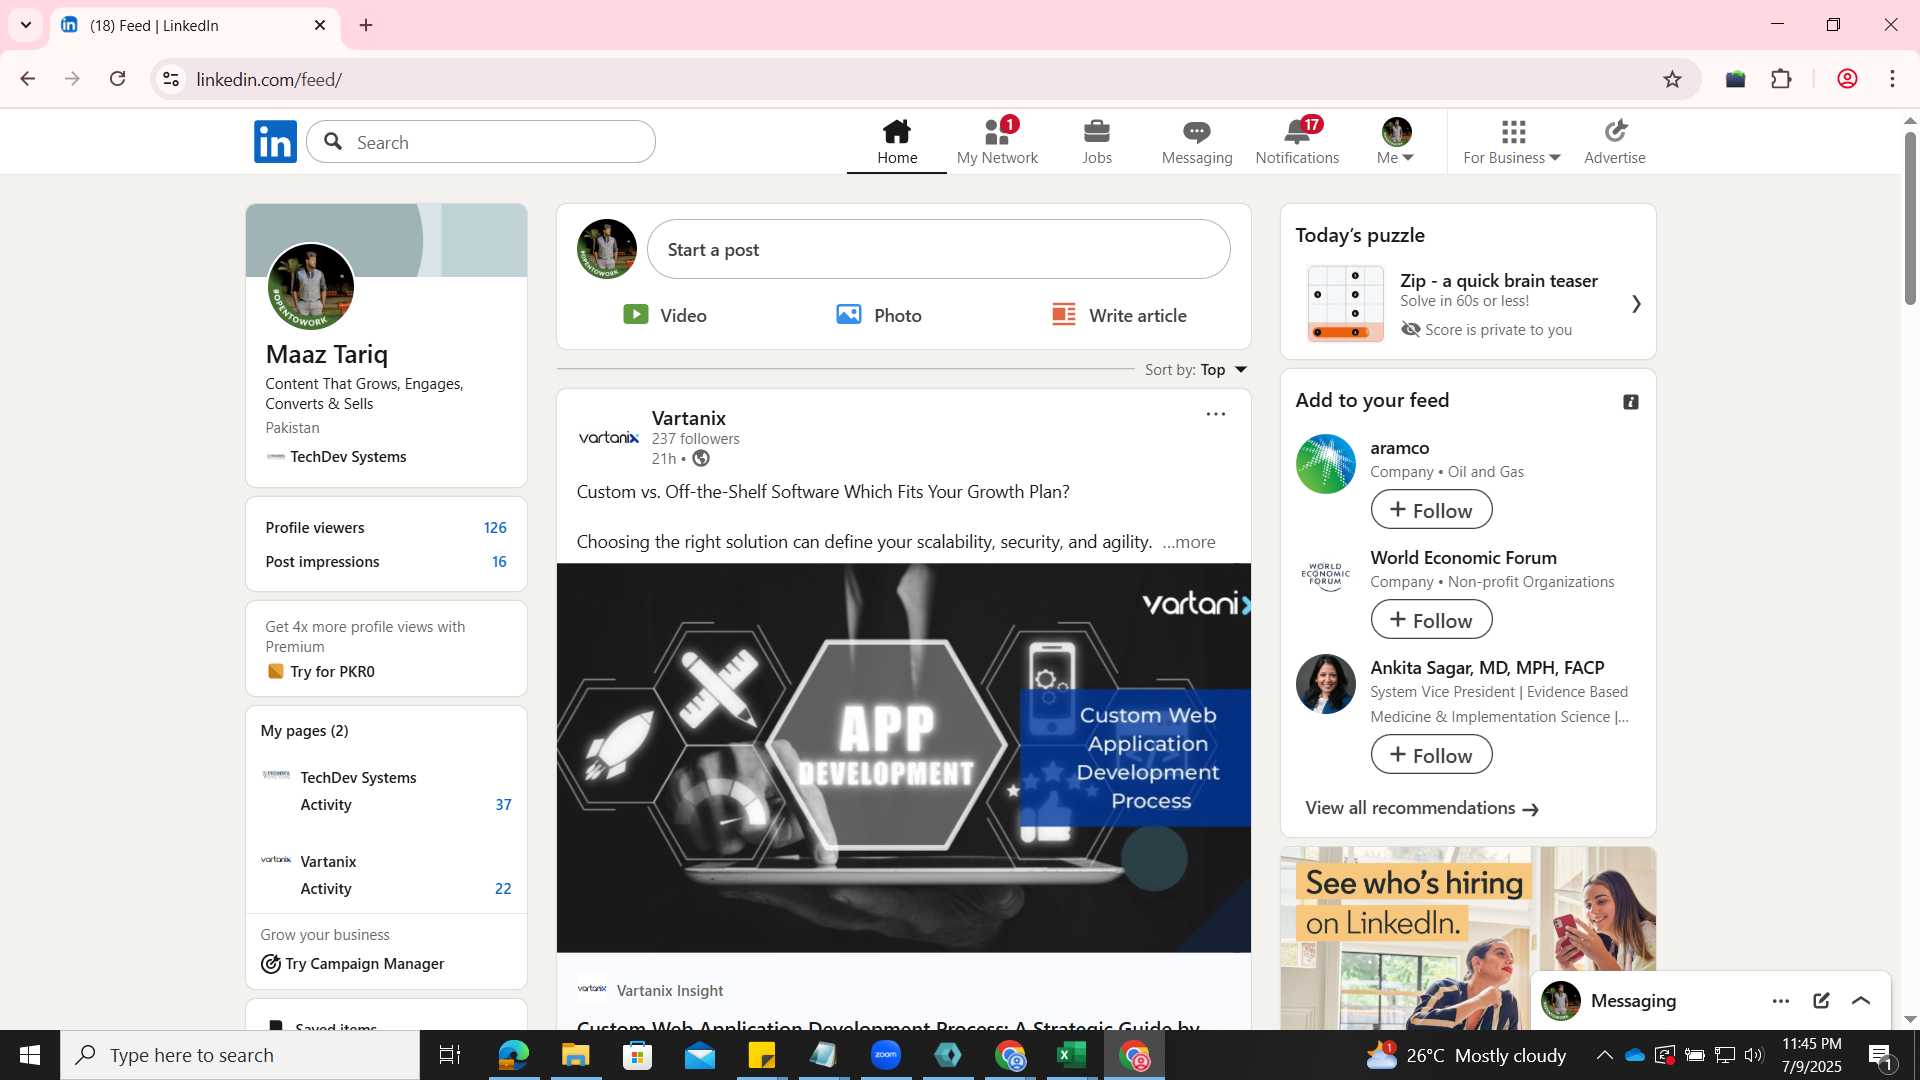
Task: Open Excel from taskbar
Action: [1072, 1055]
